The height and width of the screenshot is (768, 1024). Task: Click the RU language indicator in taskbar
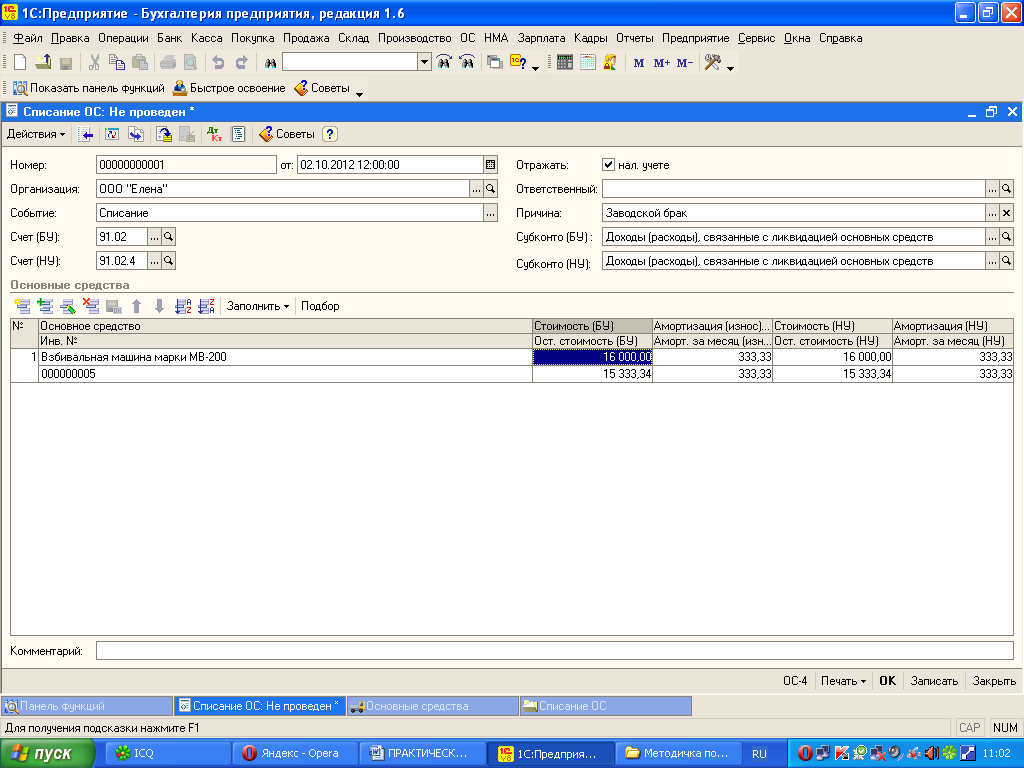[759, 754]
